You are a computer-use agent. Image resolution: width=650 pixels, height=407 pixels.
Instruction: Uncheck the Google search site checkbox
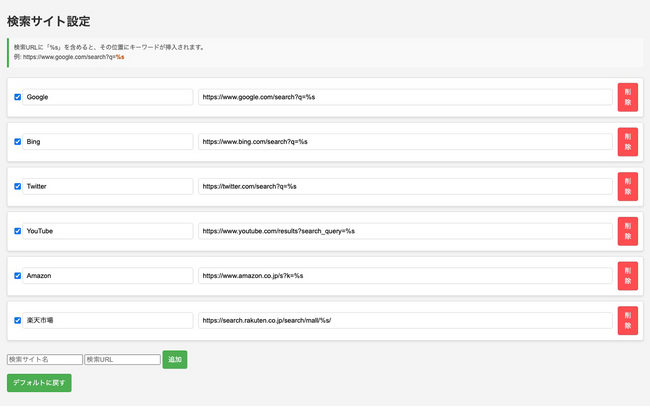[18, 97]
